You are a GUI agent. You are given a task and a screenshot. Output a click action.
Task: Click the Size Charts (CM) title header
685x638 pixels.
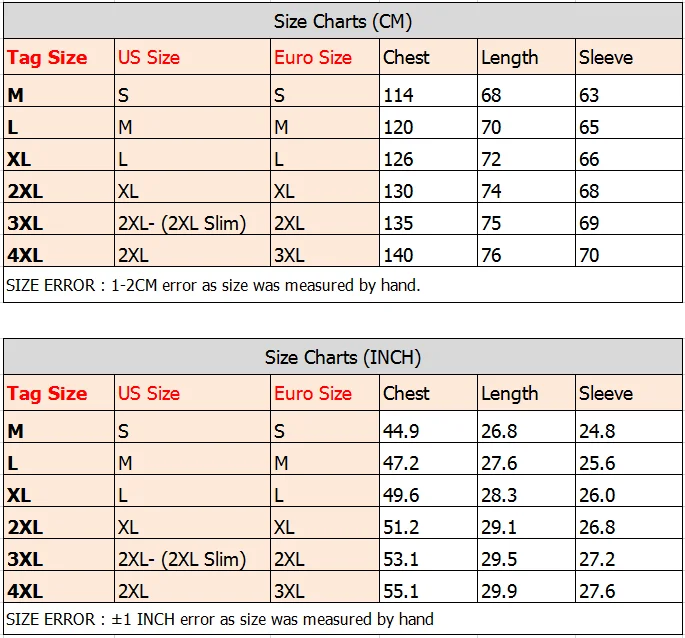tap(343, 21)
